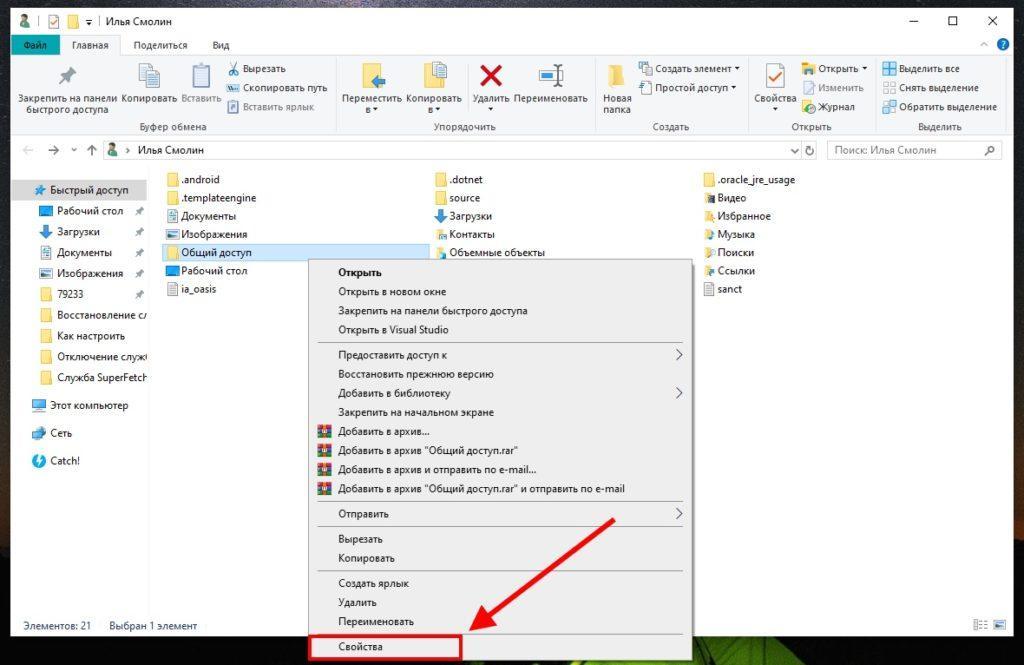Click the ribbon Копировать clipboard icon

coord(149,76)
